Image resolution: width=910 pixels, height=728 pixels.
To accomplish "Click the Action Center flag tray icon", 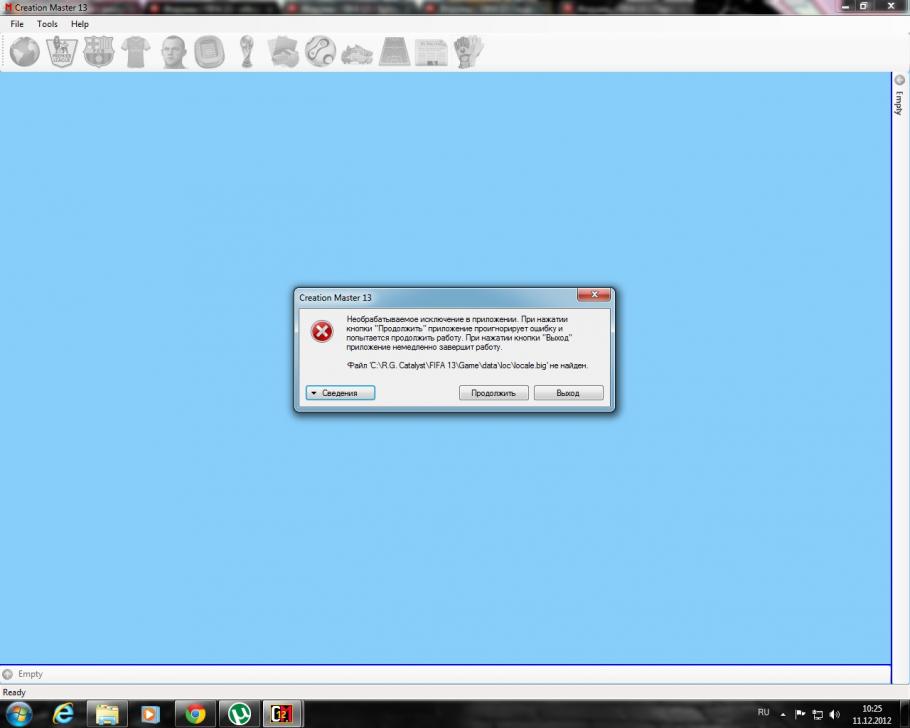I will click(800, 714).
